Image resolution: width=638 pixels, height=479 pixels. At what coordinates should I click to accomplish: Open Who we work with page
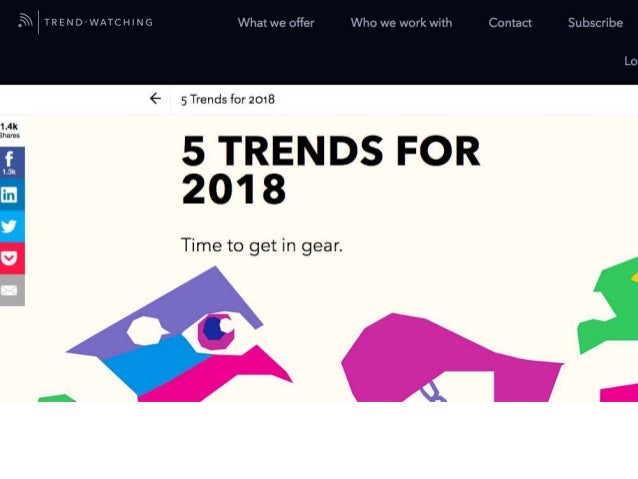click(x=401, y=22)
